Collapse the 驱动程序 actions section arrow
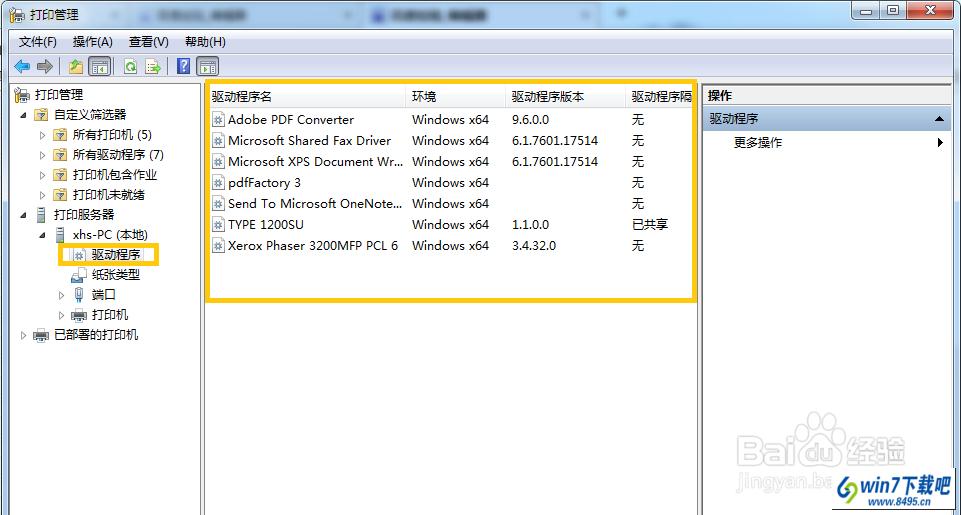This screenshot has width=961, height=515. click(x=939, y=120)
